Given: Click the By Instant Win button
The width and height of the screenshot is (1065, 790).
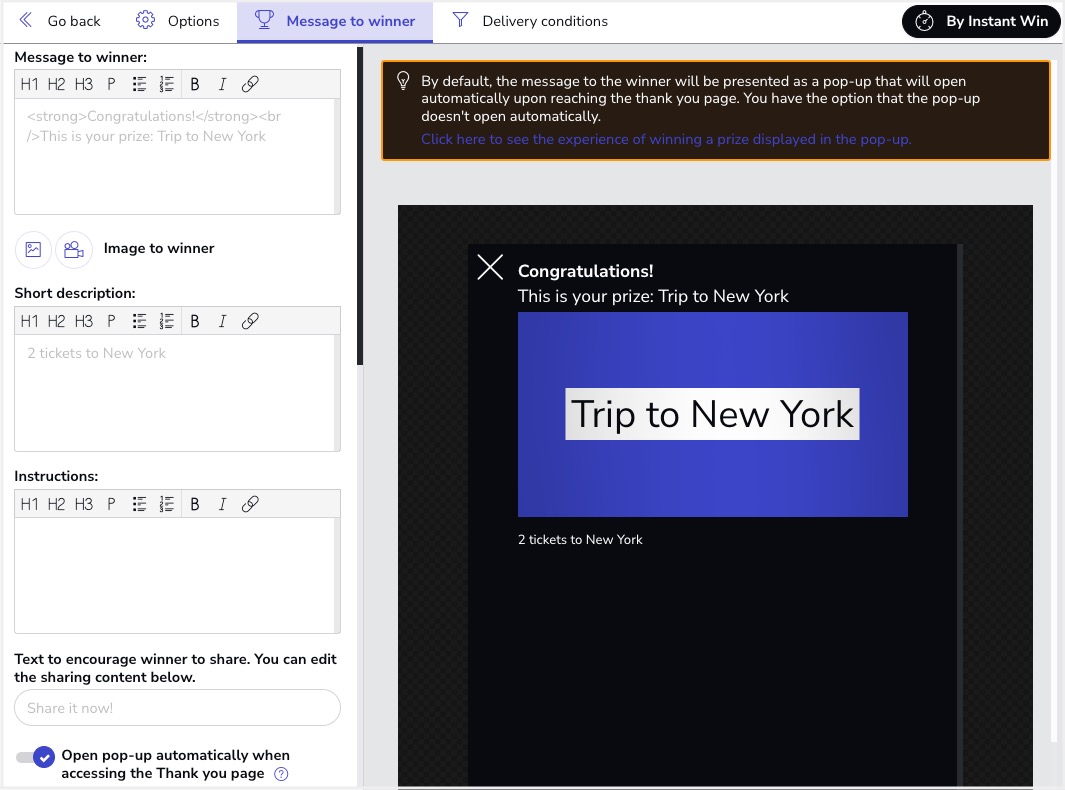Looking at the screenshot, I should (981, 21).
